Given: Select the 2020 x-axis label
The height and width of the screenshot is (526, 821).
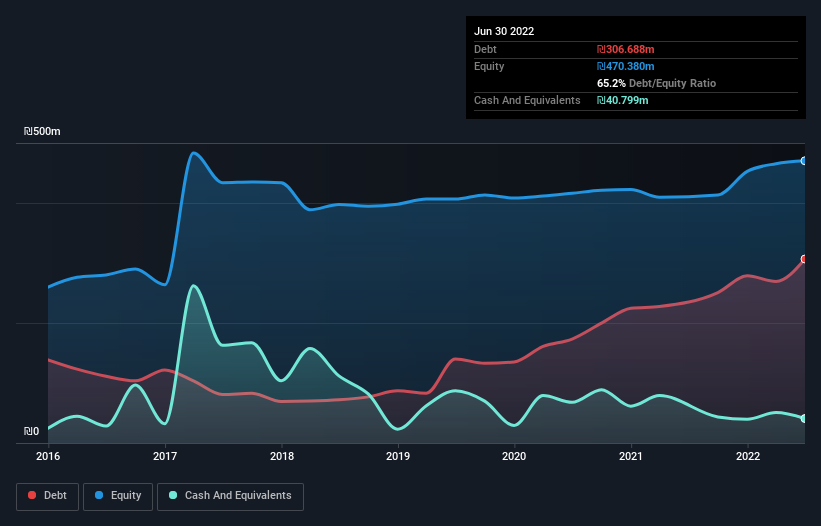Looking at the screenshot, I should click(514, 456).
